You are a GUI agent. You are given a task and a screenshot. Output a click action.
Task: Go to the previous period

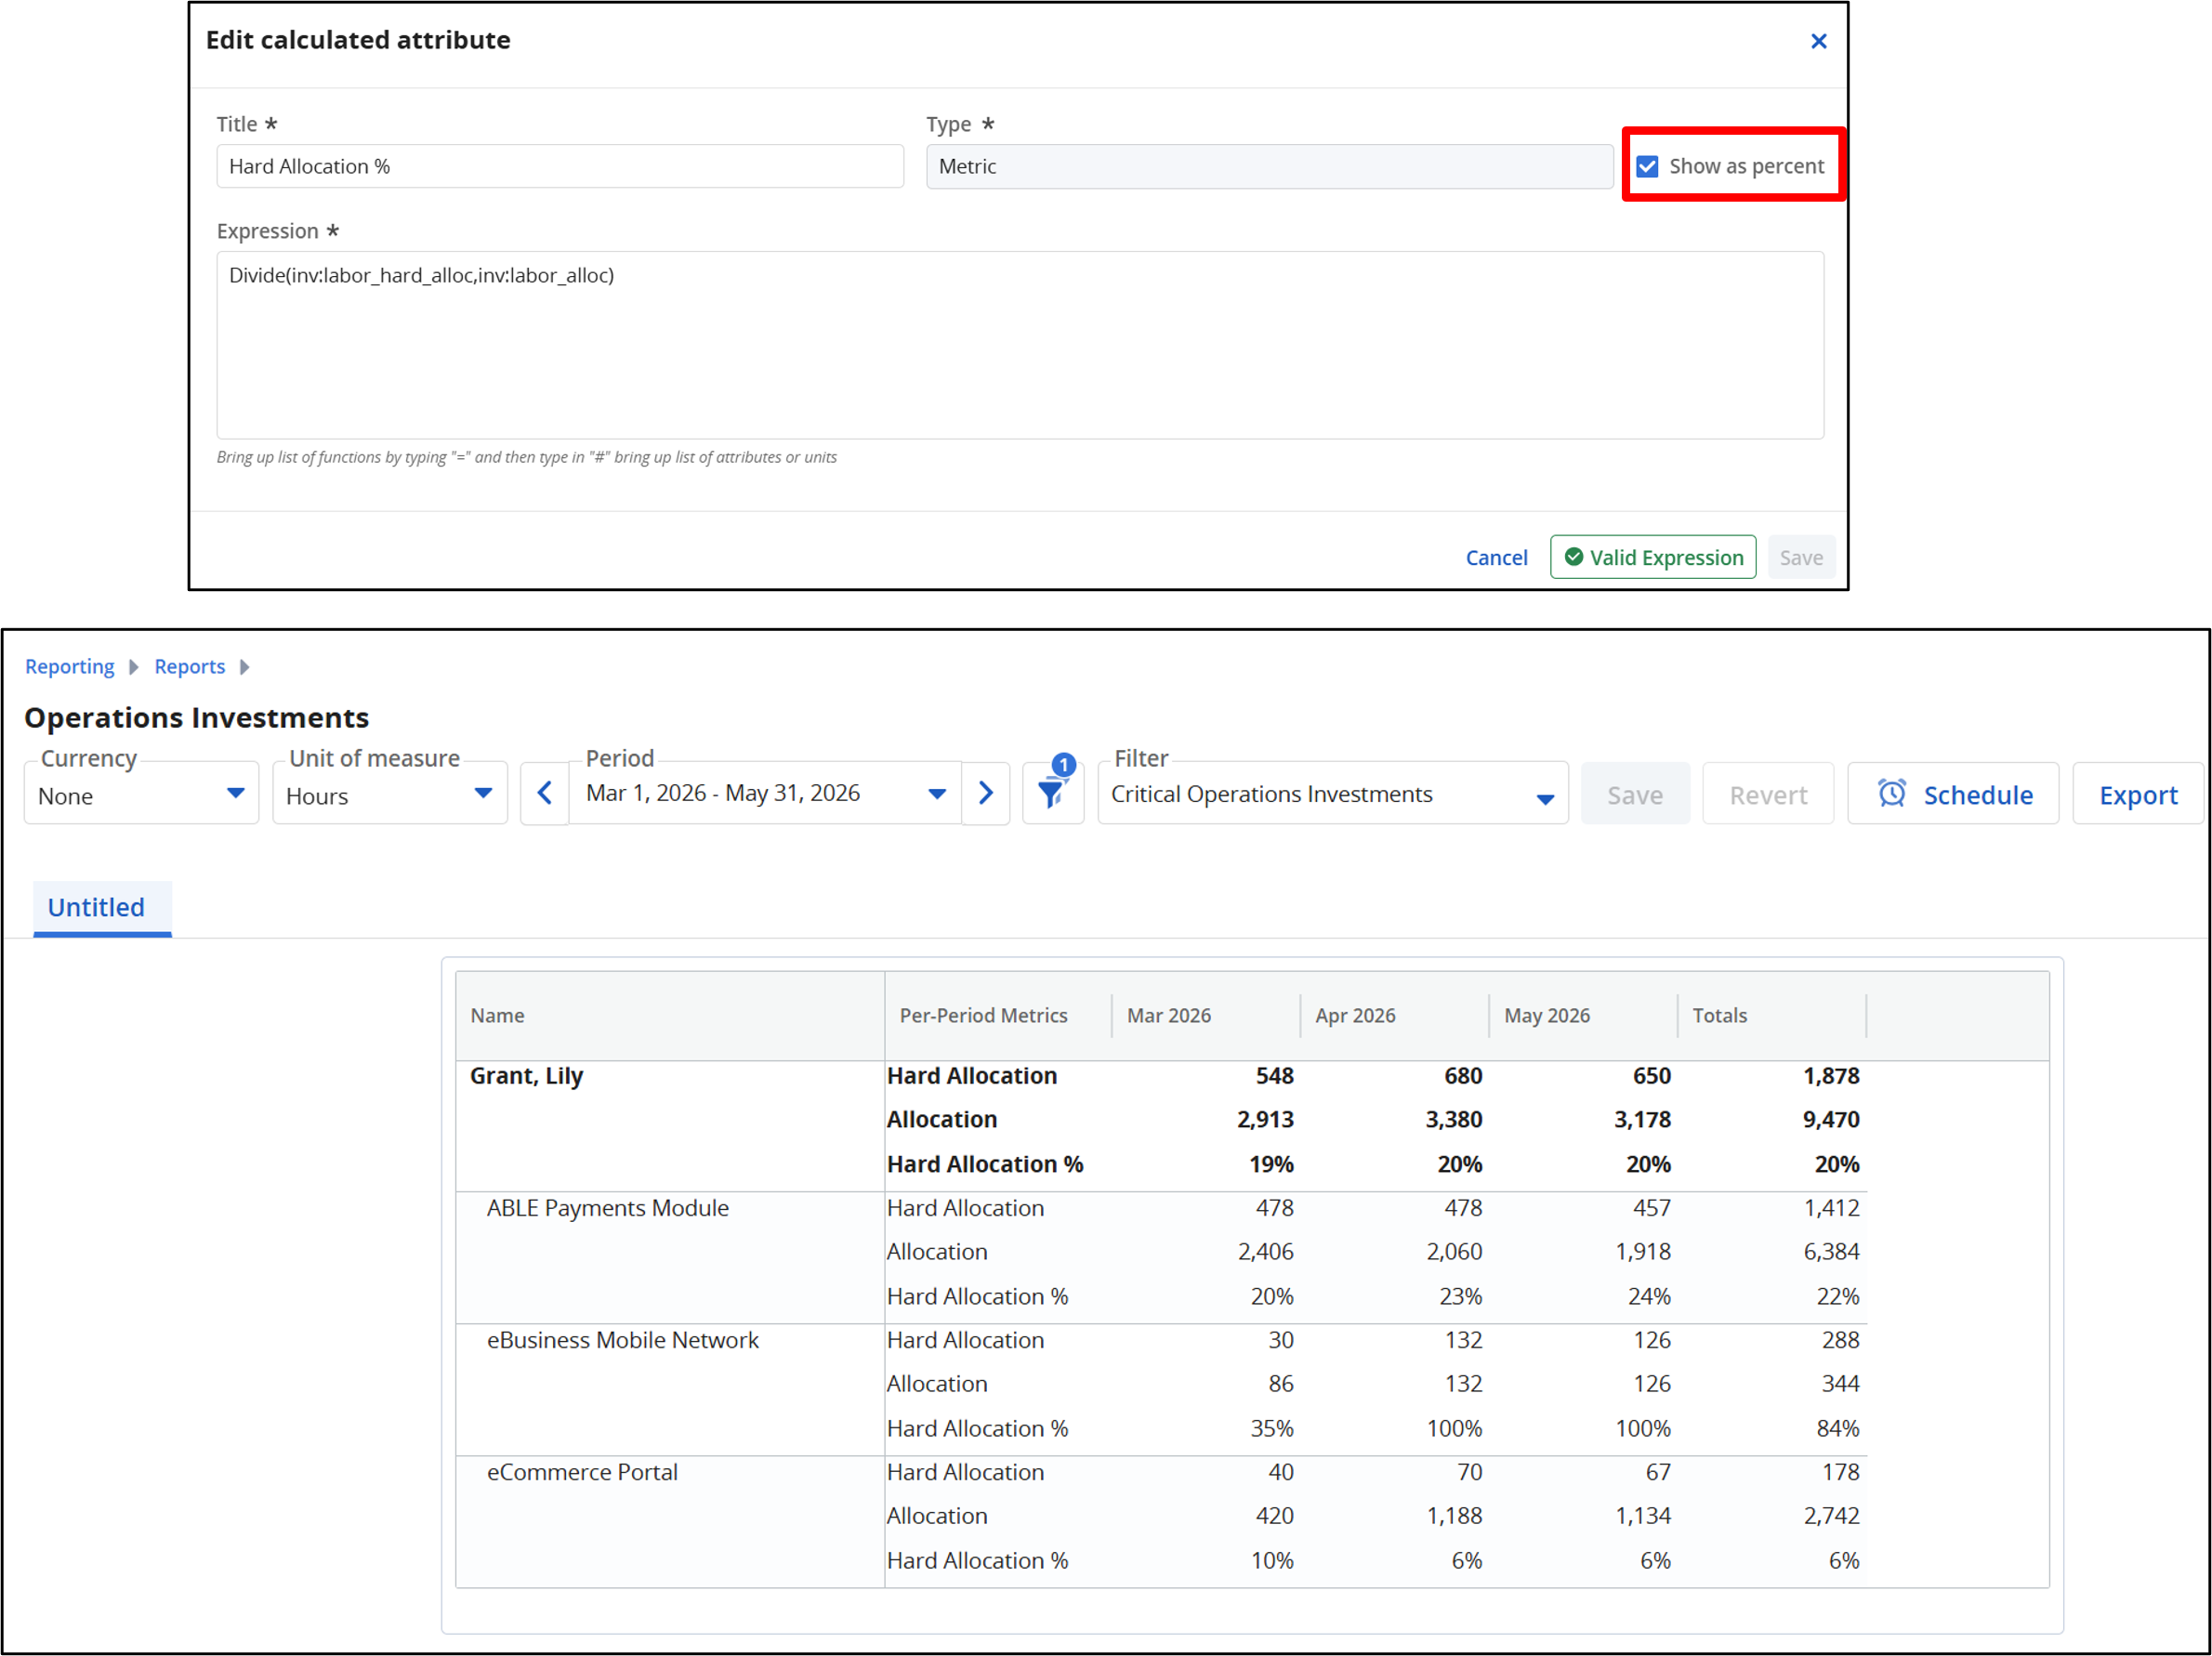tap(544, 793)
